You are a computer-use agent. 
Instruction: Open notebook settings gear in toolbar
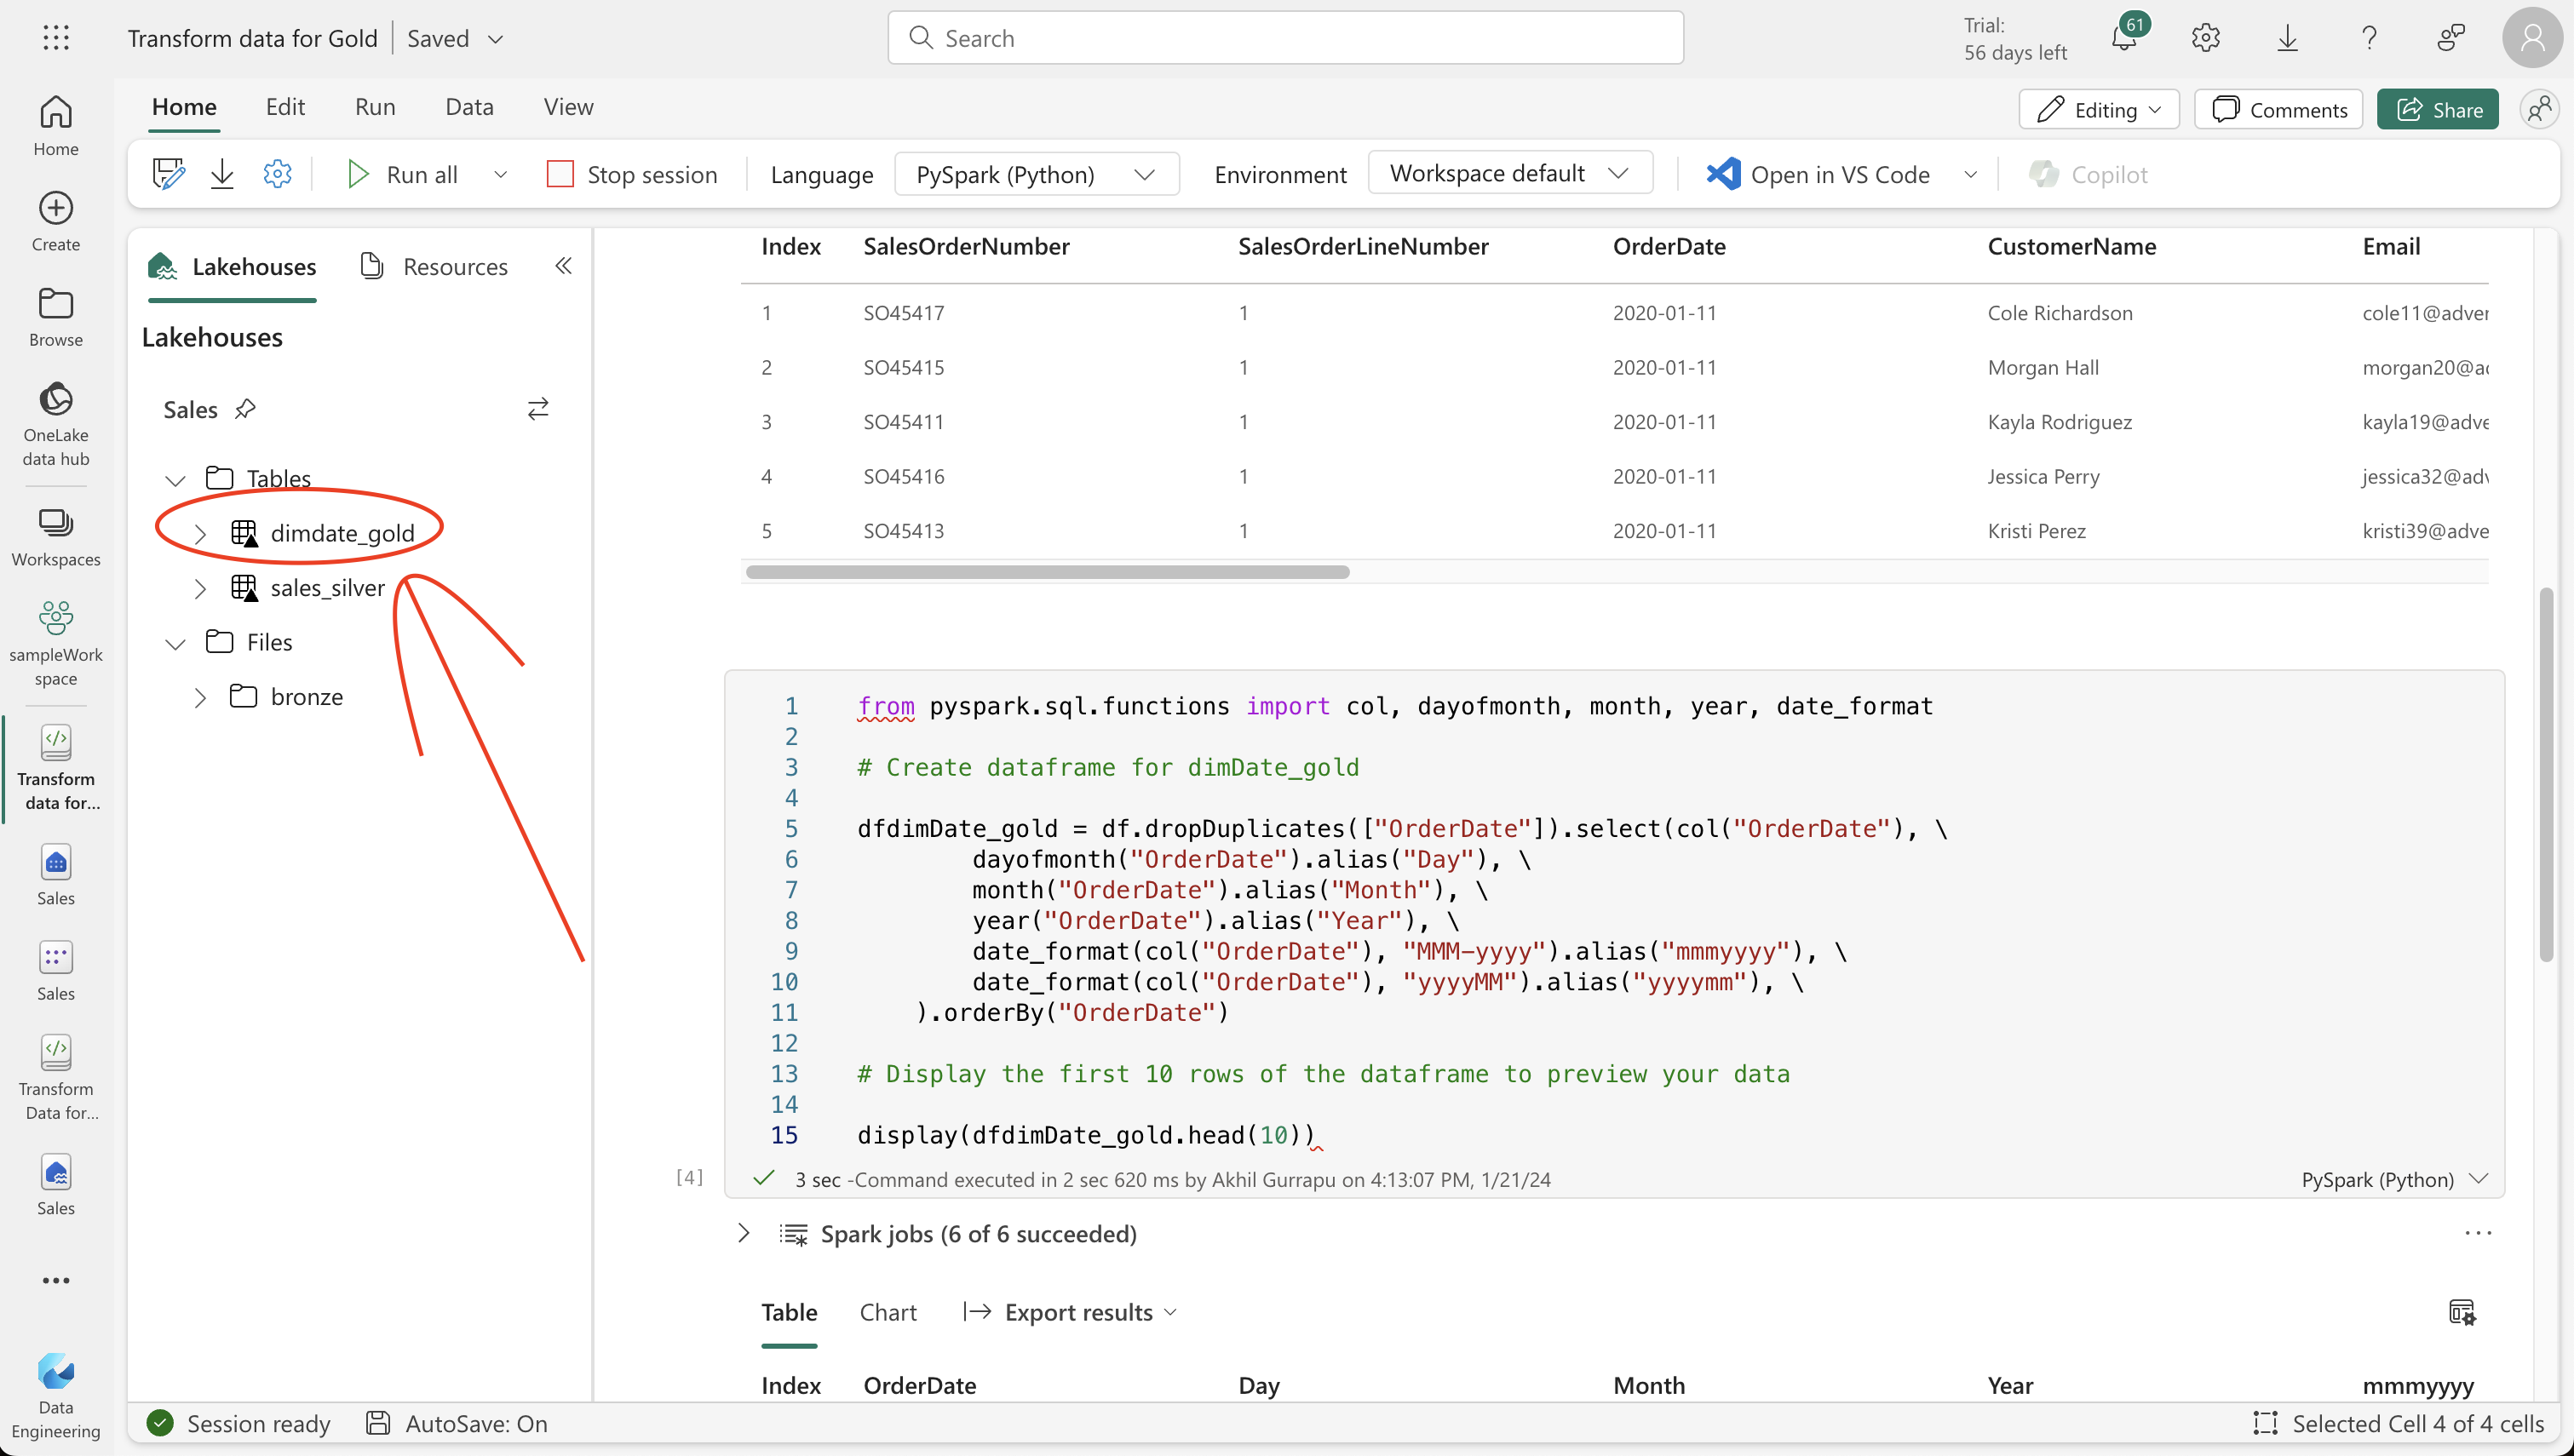coord(277,174)
